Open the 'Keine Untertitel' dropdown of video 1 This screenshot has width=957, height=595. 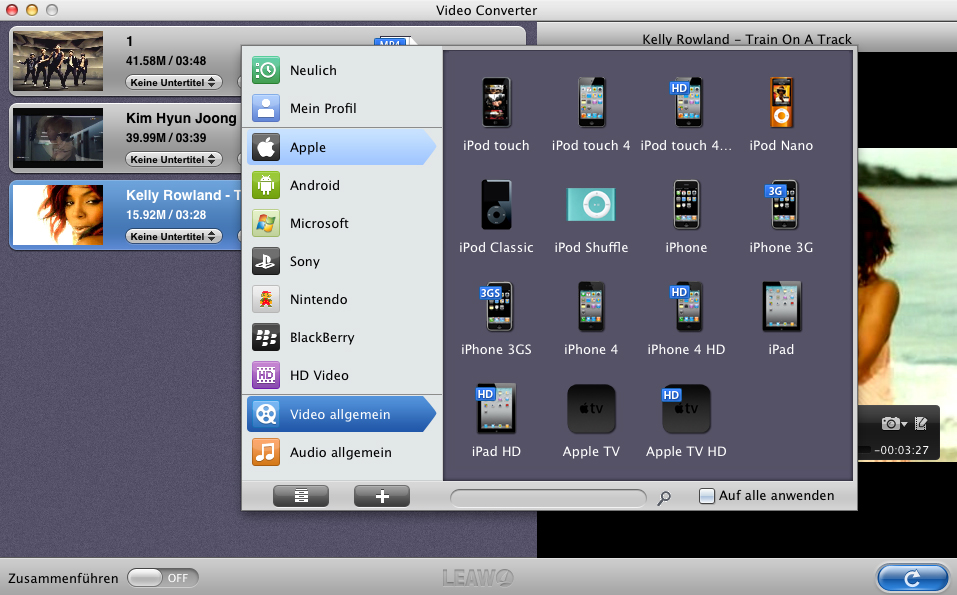click(174, 84)
